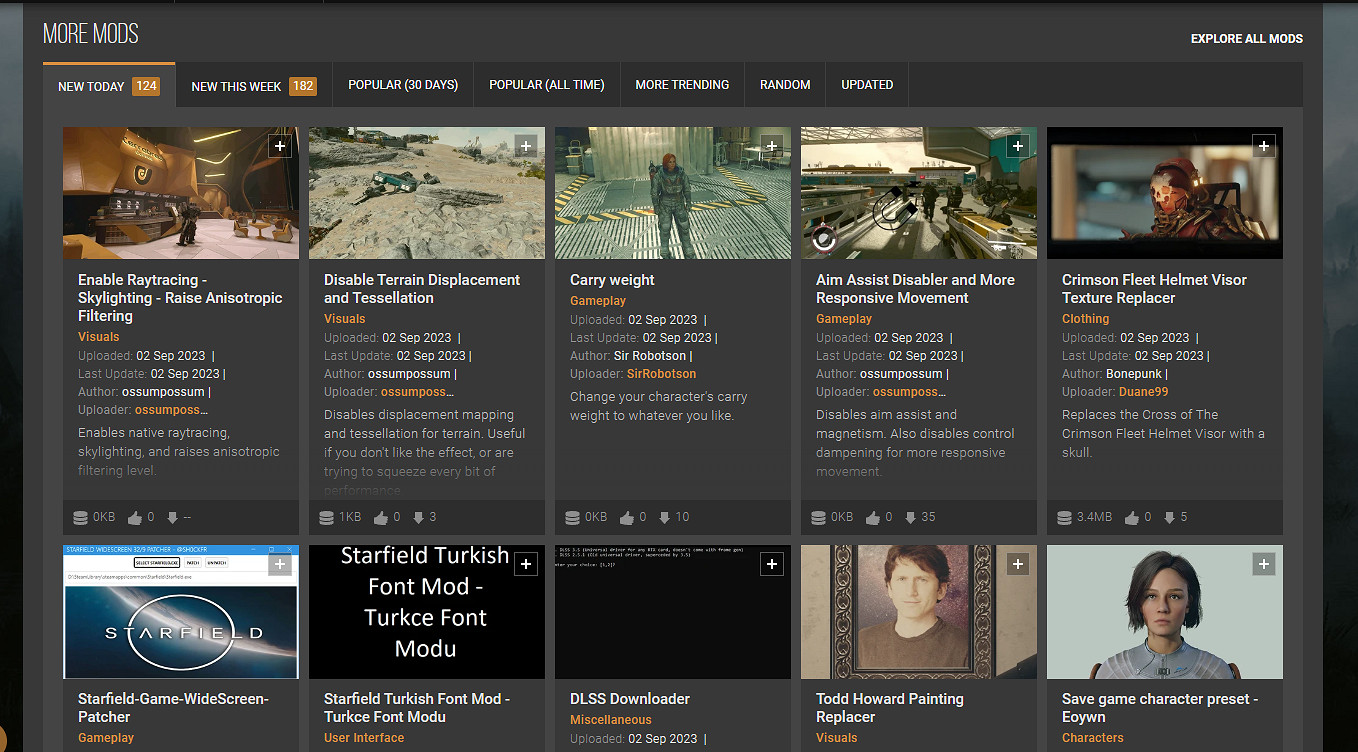Image resolution: width=1358 pixels, height=752 pixels.
Task: Select the Popular (All Time) tab
Action: (546, 85)
